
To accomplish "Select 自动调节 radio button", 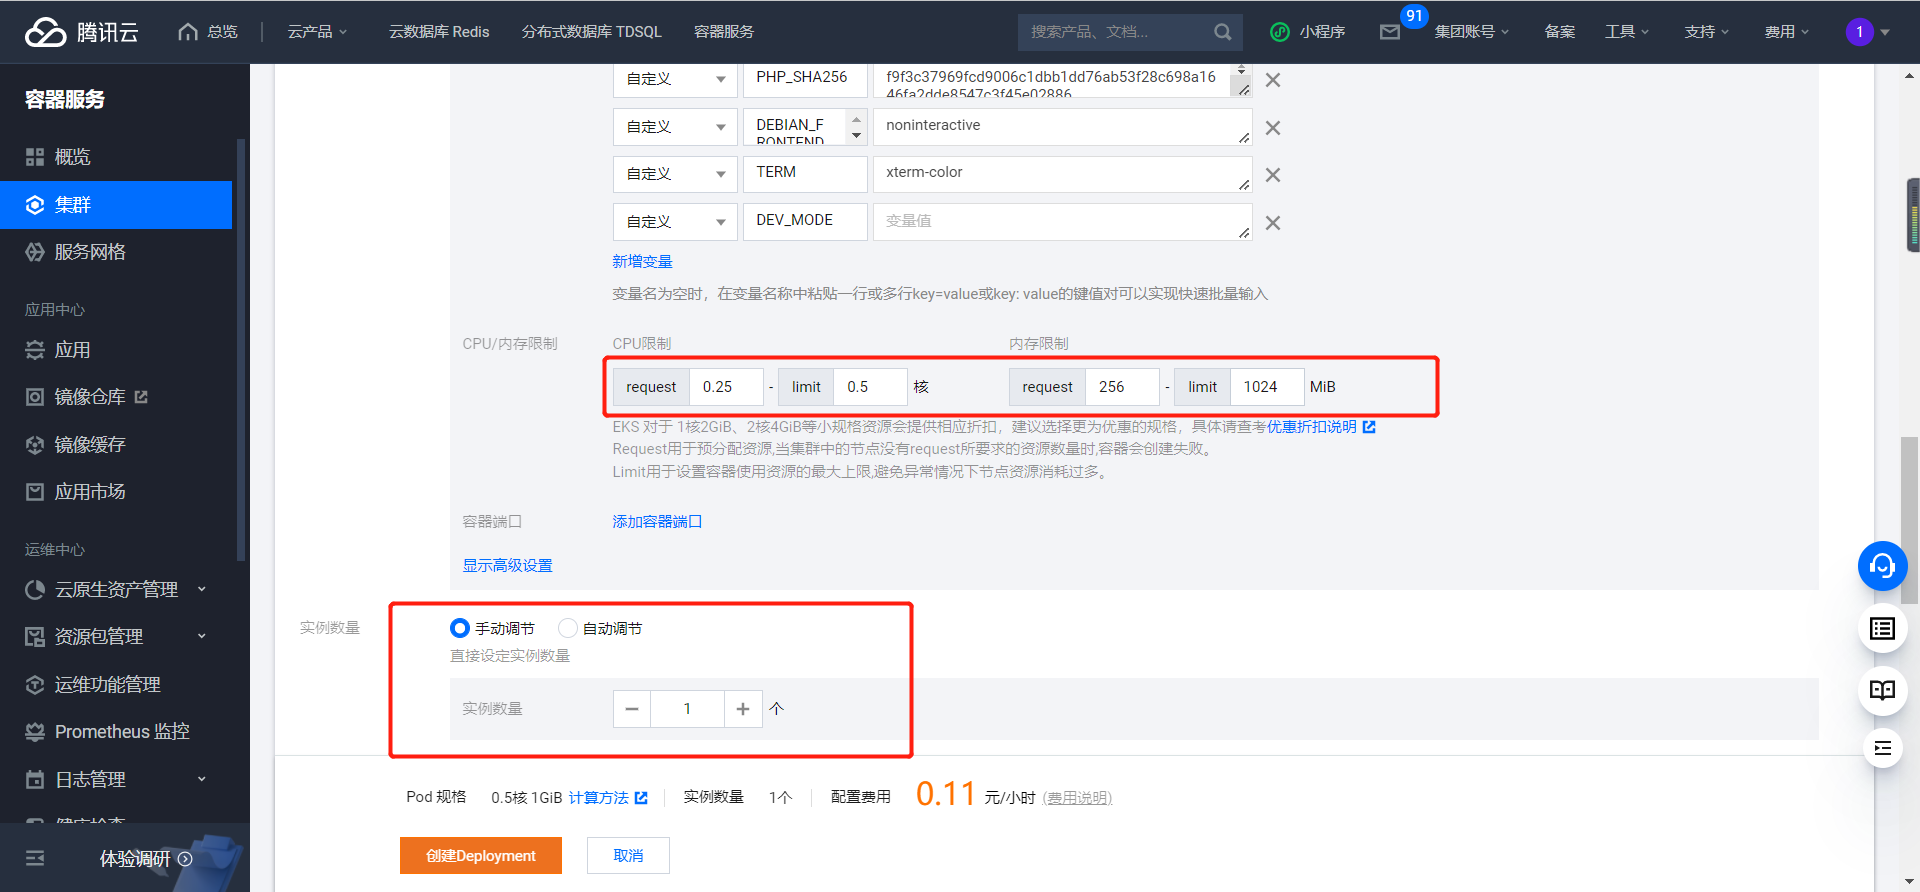I will coord(568,628).
